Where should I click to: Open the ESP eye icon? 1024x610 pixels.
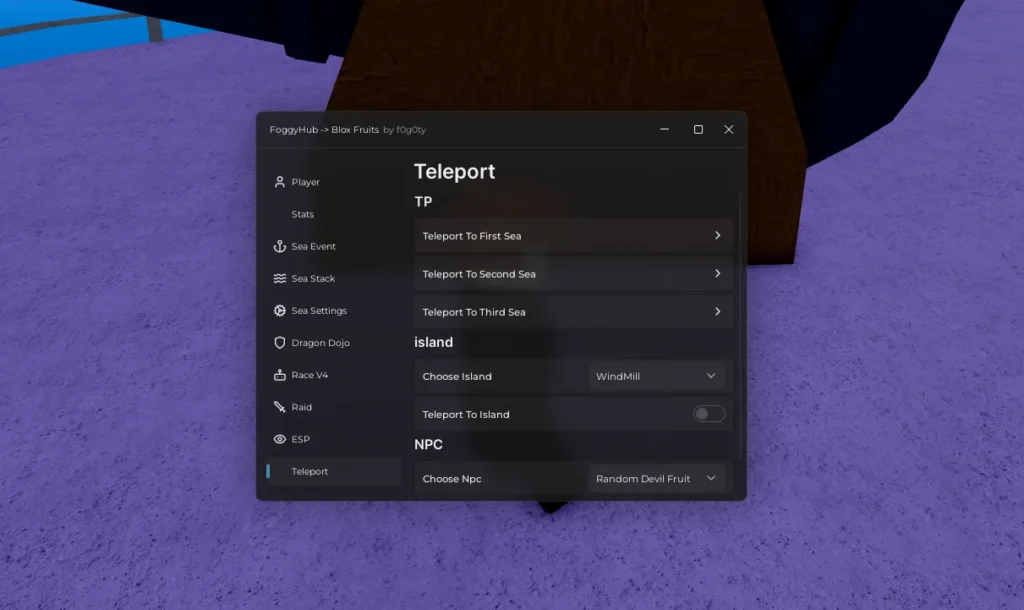pos(280,439)
